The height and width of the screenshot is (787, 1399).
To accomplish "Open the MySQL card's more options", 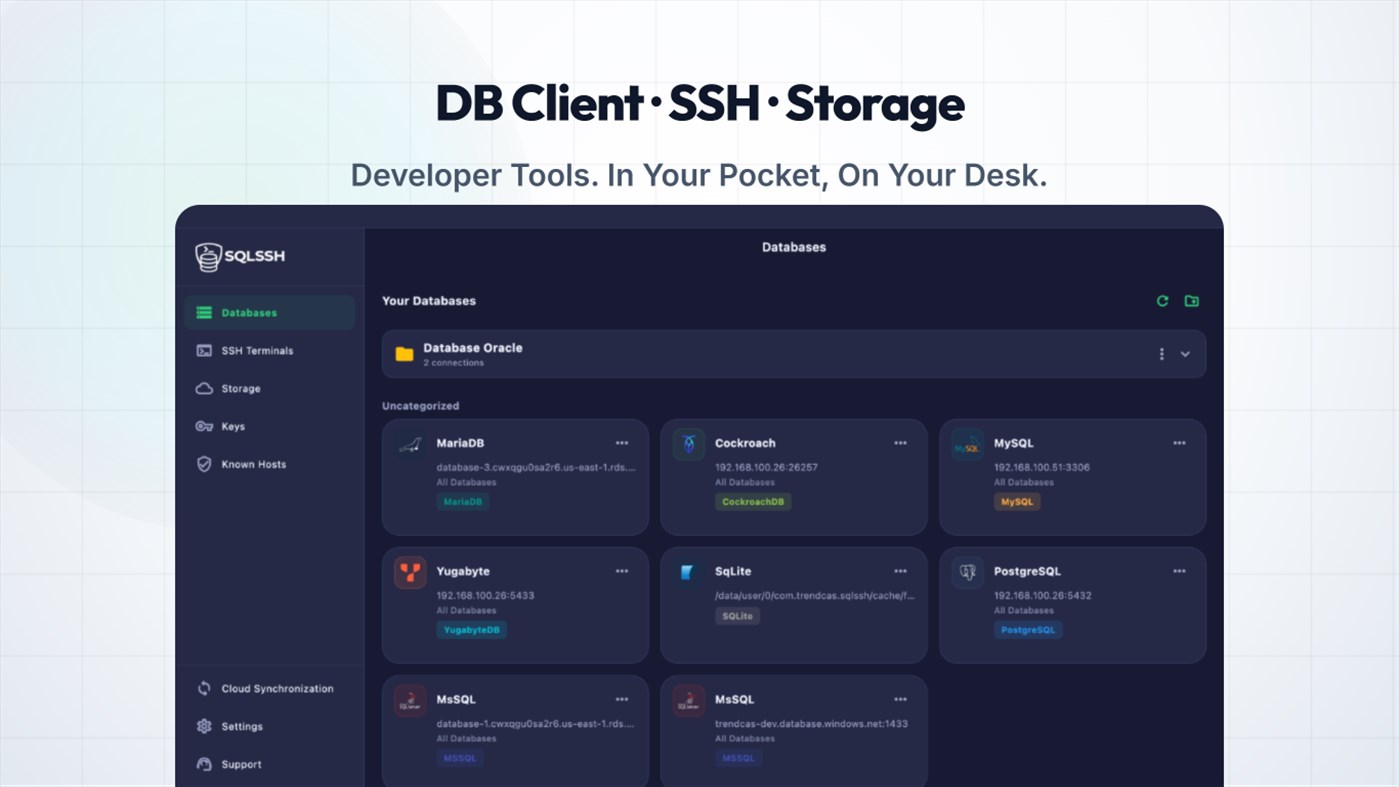I will [x=1180, y=443].
